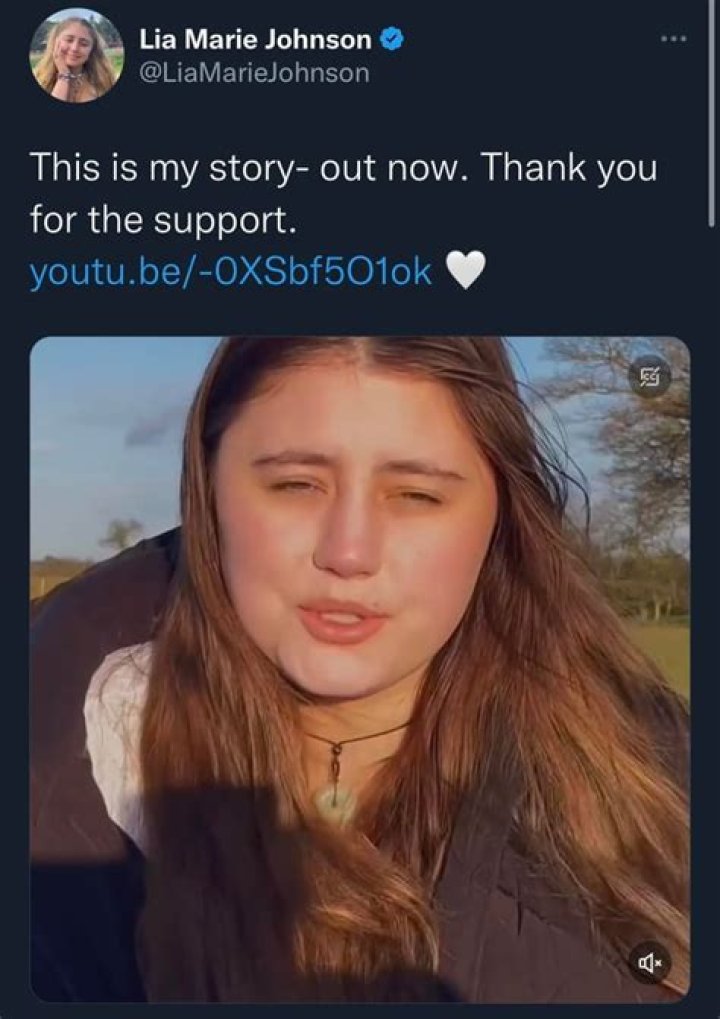Click the @LiaMarieJohnson handle
Viewport: 720px width, 1019px height.
pyautogui.click(x=254, y=73)
